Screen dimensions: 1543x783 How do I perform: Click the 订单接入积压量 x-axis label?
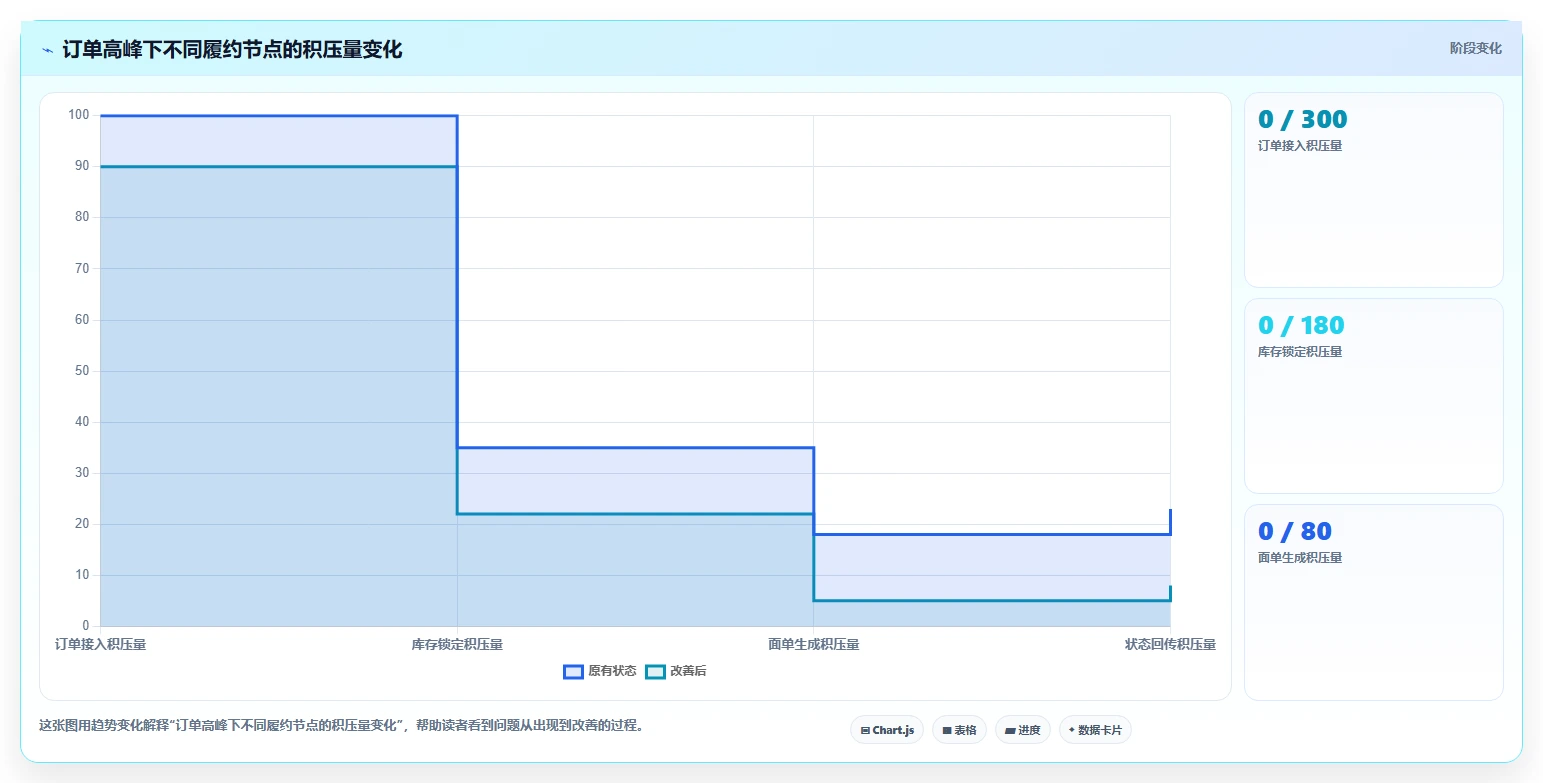pos(100,644)
